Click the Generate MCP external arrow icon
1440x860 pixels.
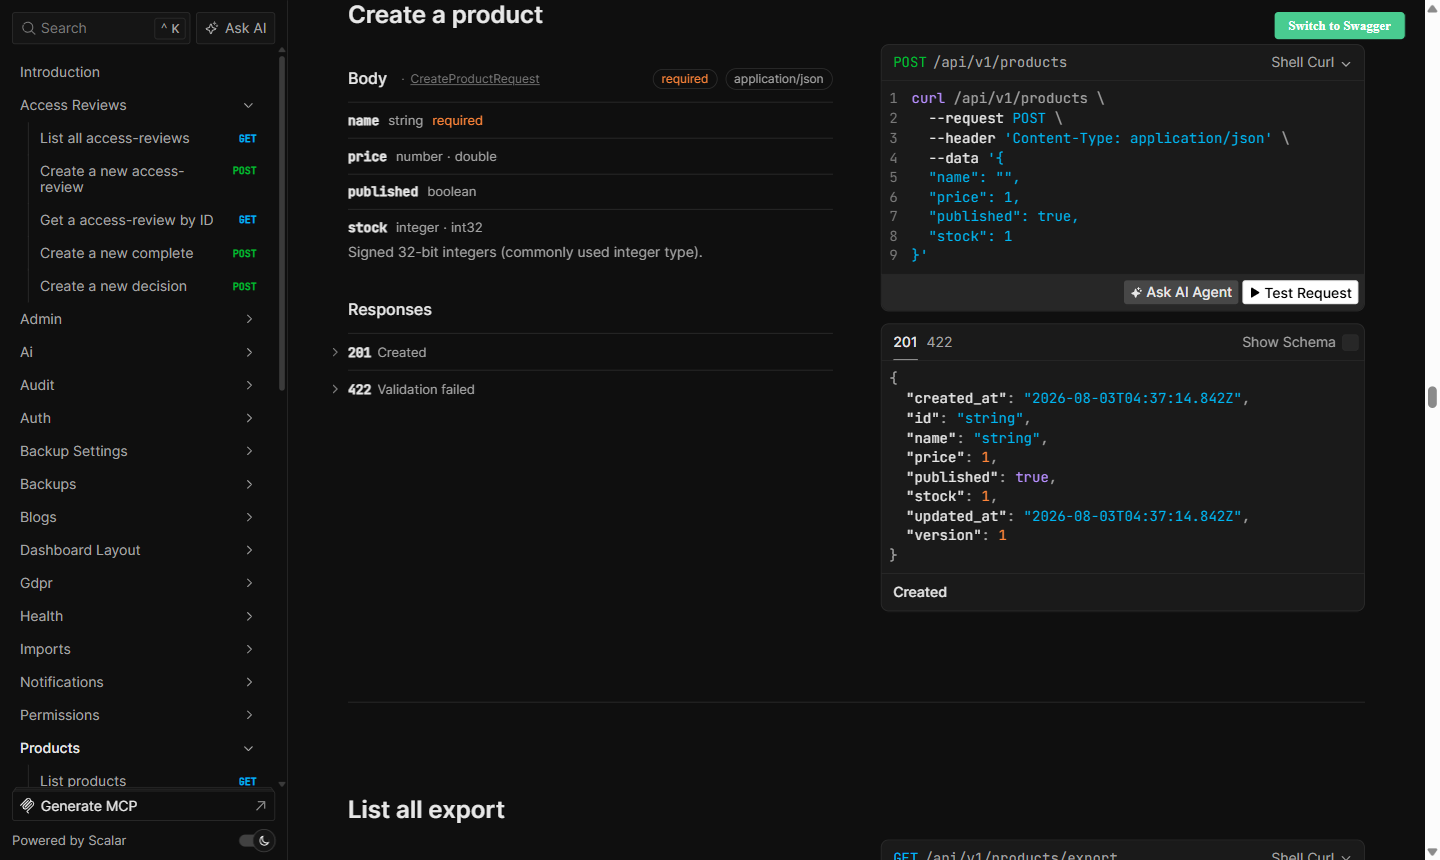[x=260, y=805]
